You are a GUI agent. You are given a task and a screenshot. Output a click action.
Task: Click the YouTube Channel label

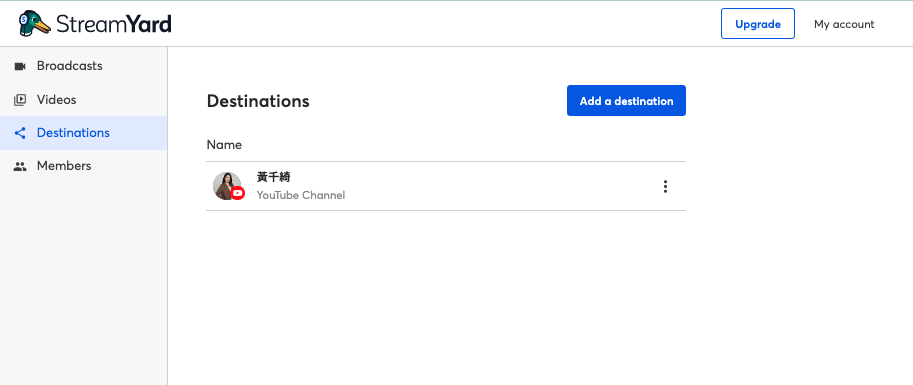(x=300, y=195)
